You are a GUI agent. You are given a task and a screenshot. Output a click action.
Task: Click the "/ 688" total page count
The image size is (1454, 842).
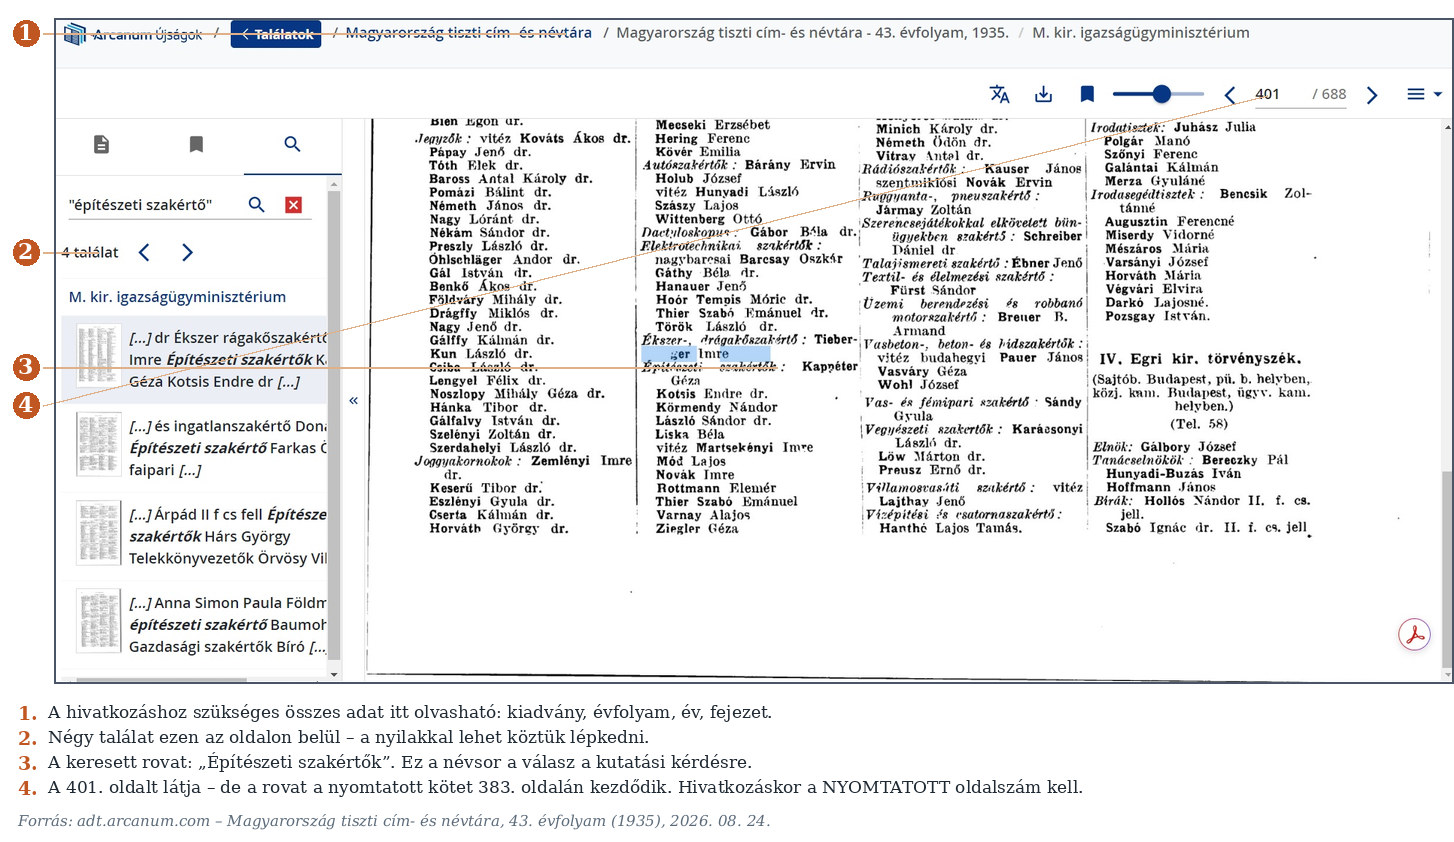[1329, 94]
